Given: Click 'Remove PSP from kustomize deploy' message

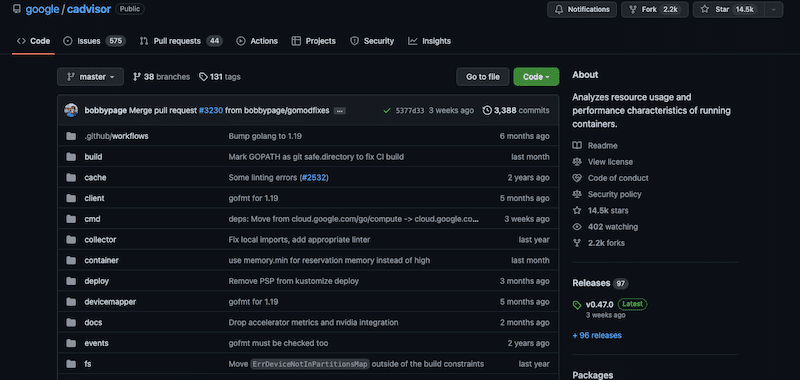Looking at the screenshot, I should point(293,281).
